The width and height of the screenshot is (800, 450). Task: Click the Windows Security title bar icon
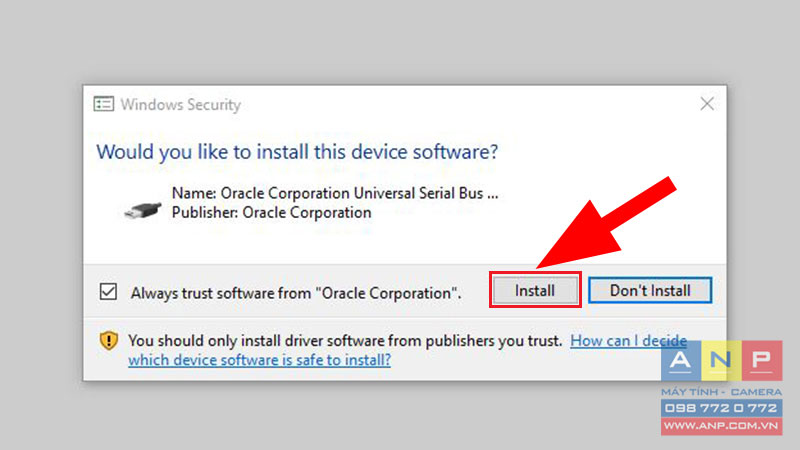104,105
